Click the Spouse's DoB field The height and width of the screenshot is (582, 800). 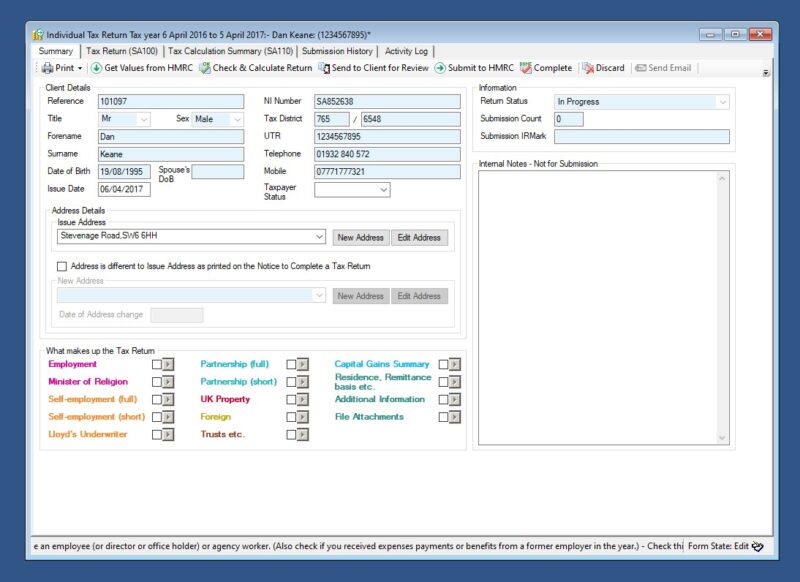218,172
